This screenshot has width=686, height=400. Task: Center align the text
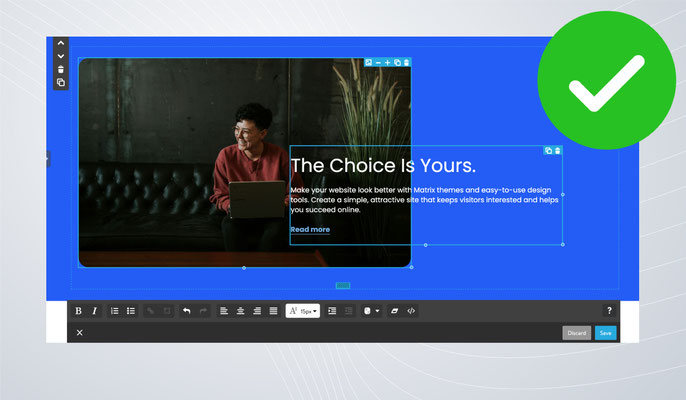240,311
